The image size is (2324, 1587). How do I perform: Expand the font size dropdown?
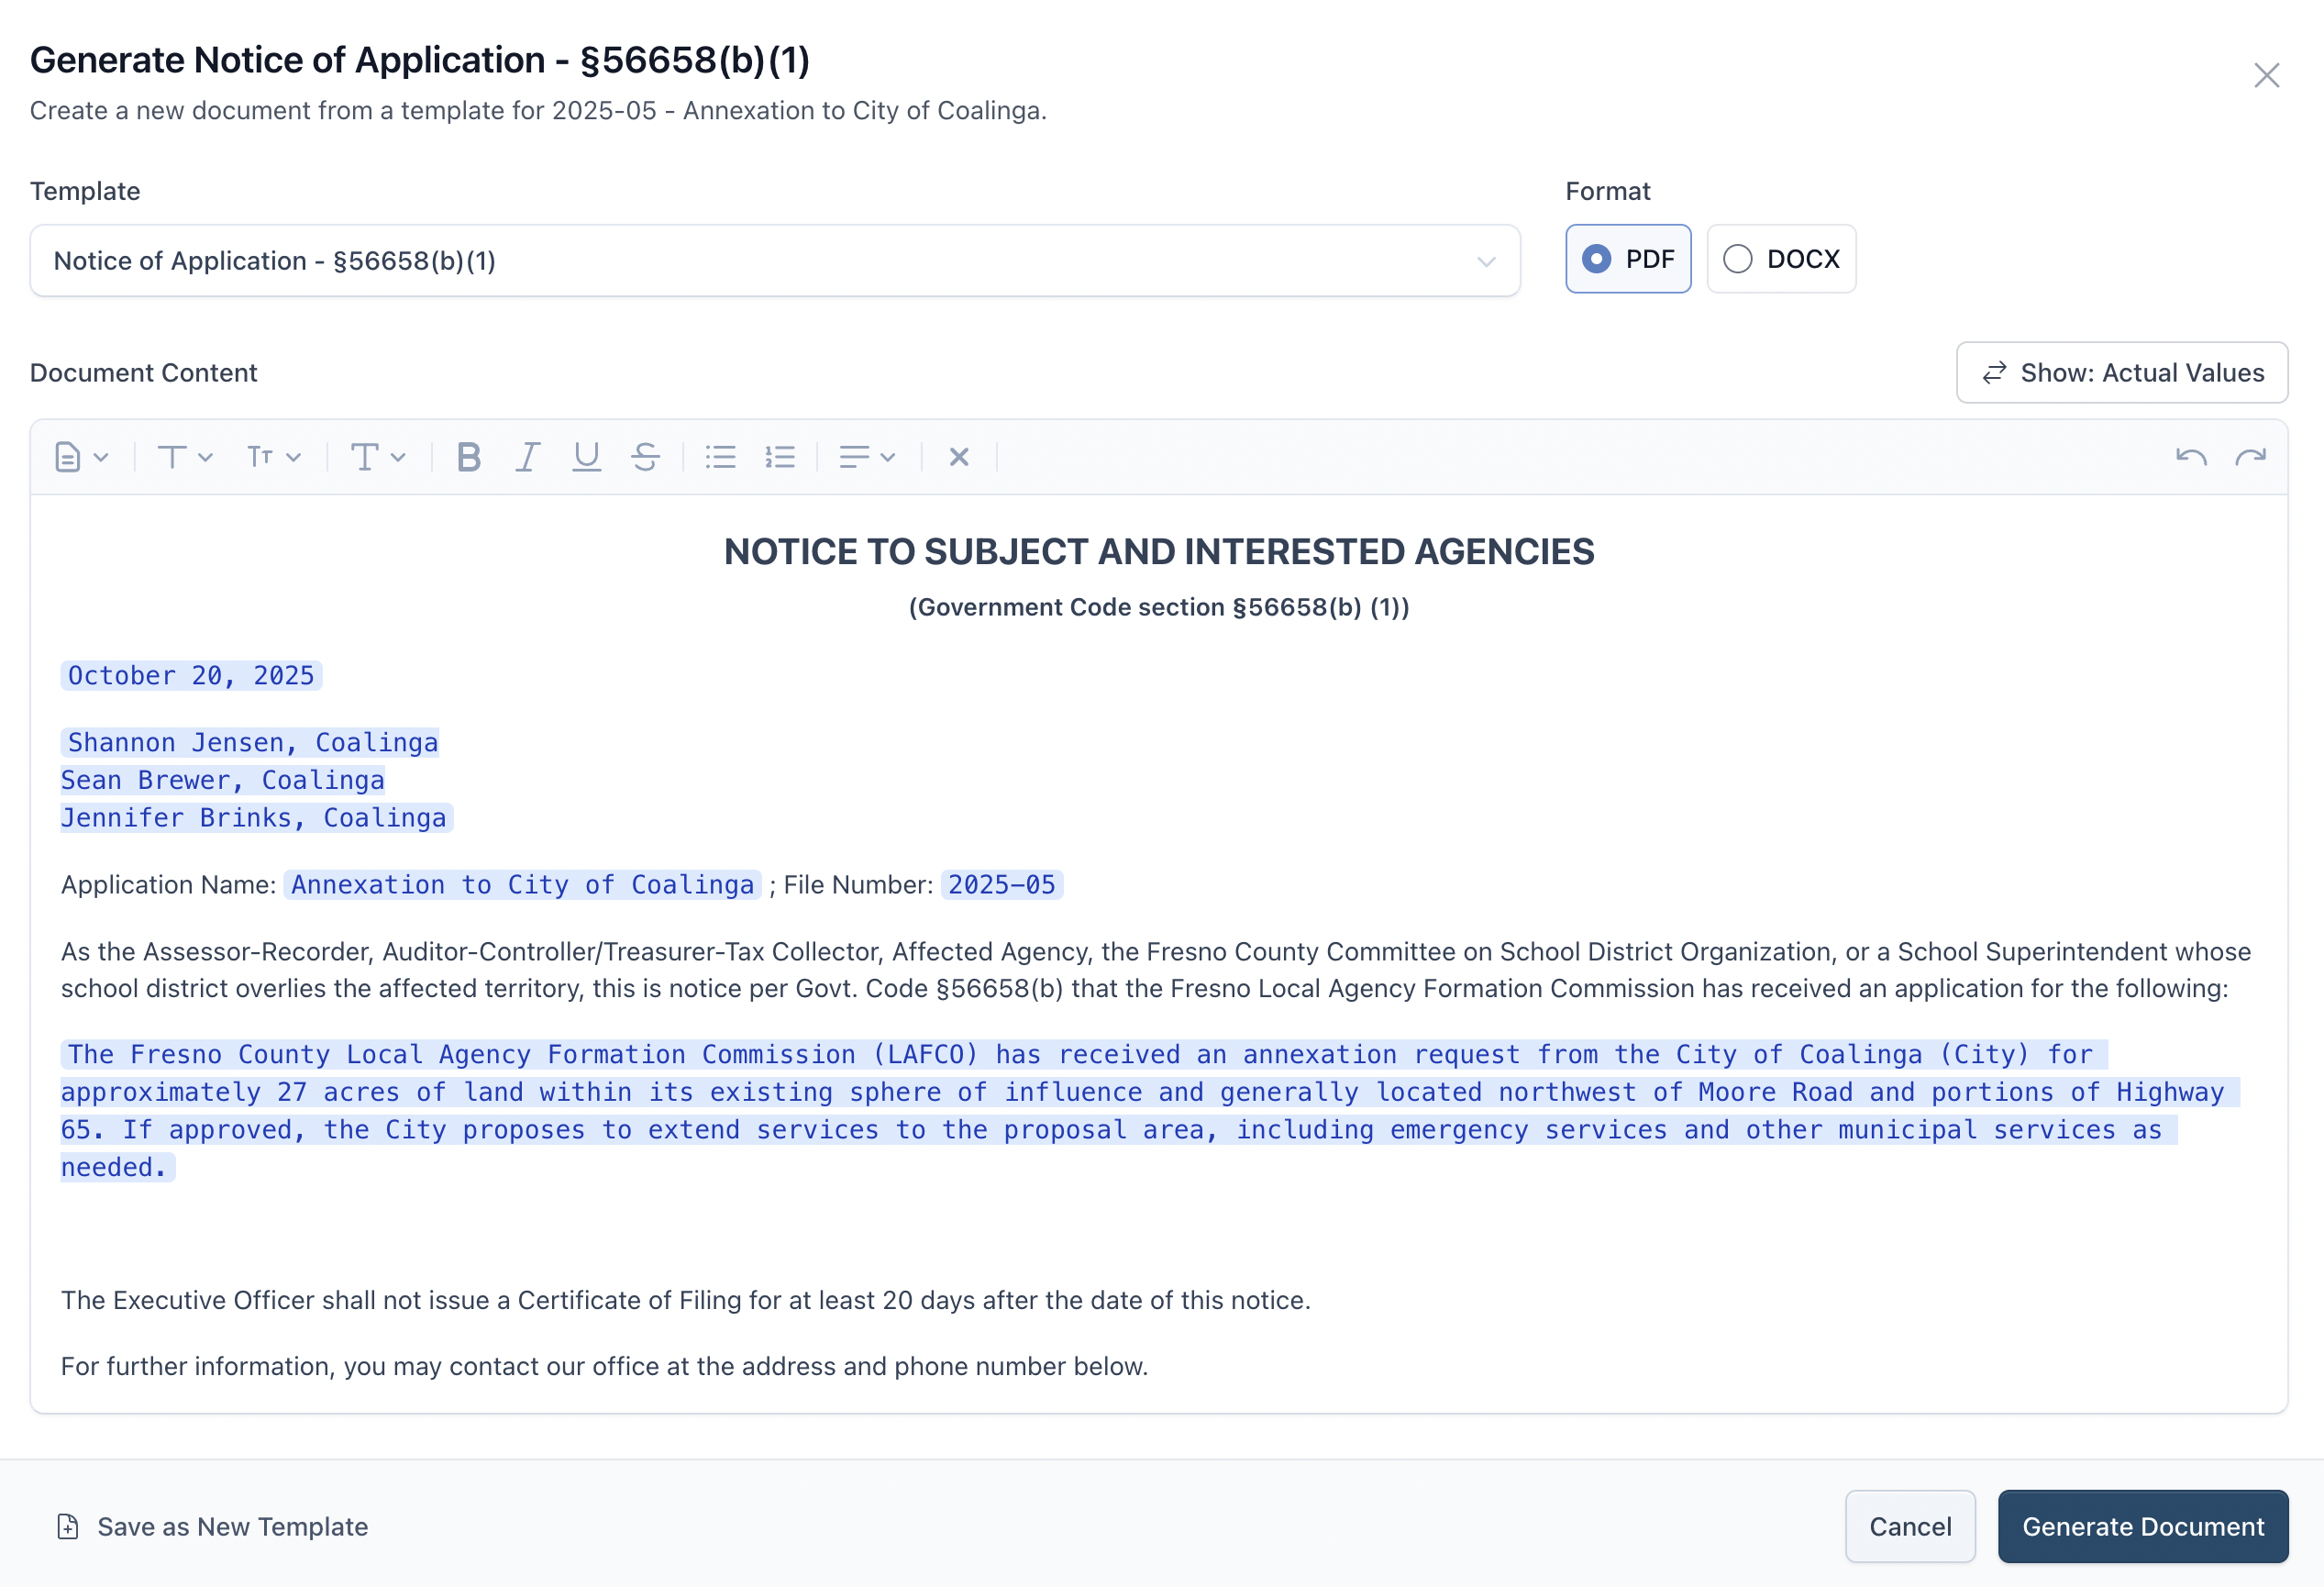tap(273, 457)
